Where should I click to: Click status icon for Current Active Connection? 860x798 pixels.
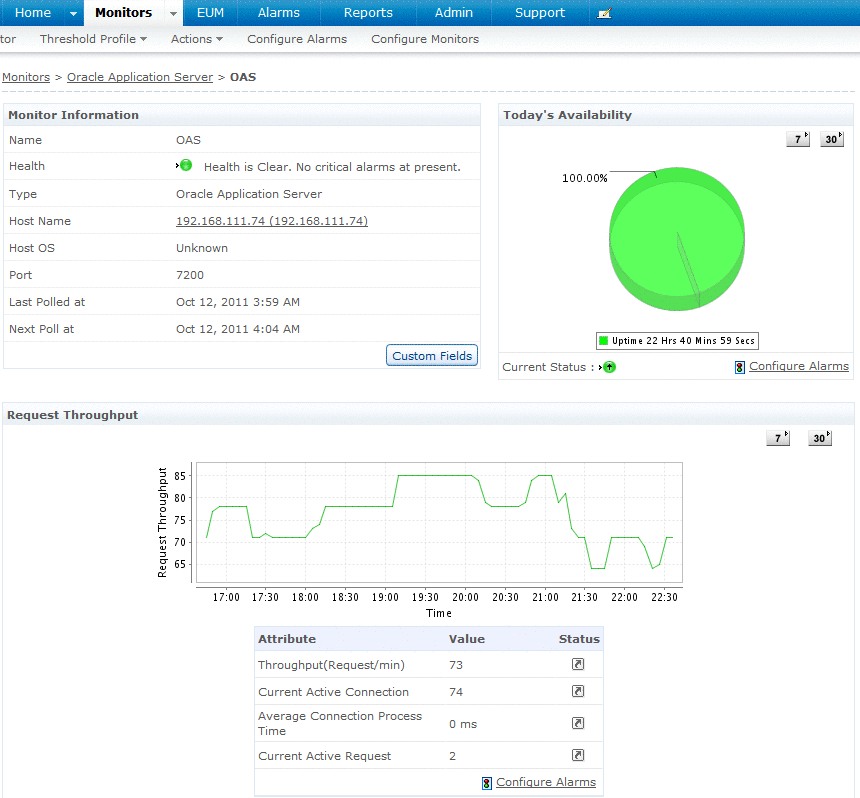click(578, 692)
